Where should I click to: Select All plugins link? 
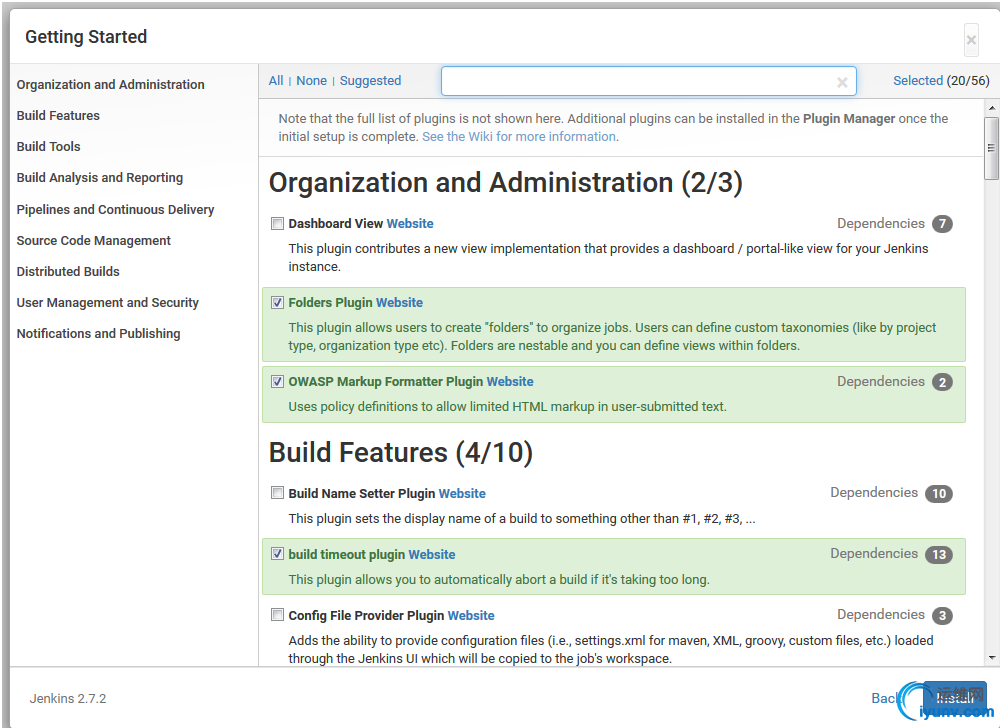(276, 81)
